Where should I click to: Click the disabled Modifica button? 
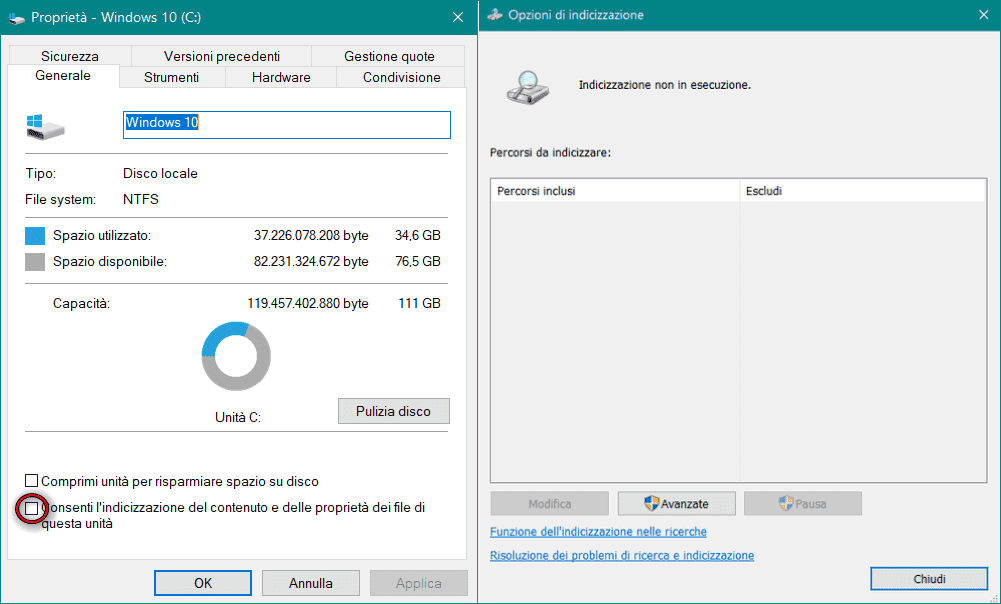550,504
